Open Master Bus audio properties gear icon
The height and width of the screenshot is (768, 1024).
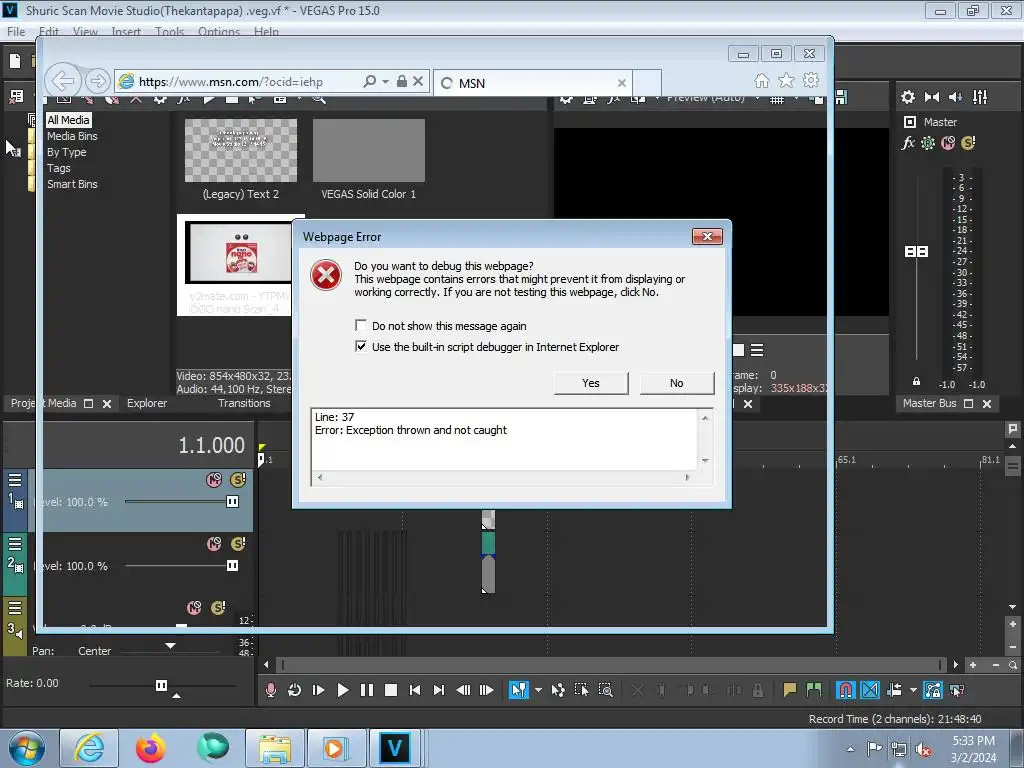pyautogui.click(x=908, y=97)
